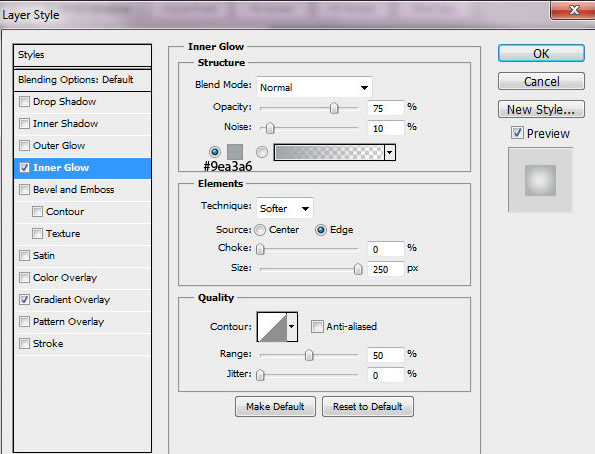
Task: Click the Opacity slider handle
Action: 334,108
